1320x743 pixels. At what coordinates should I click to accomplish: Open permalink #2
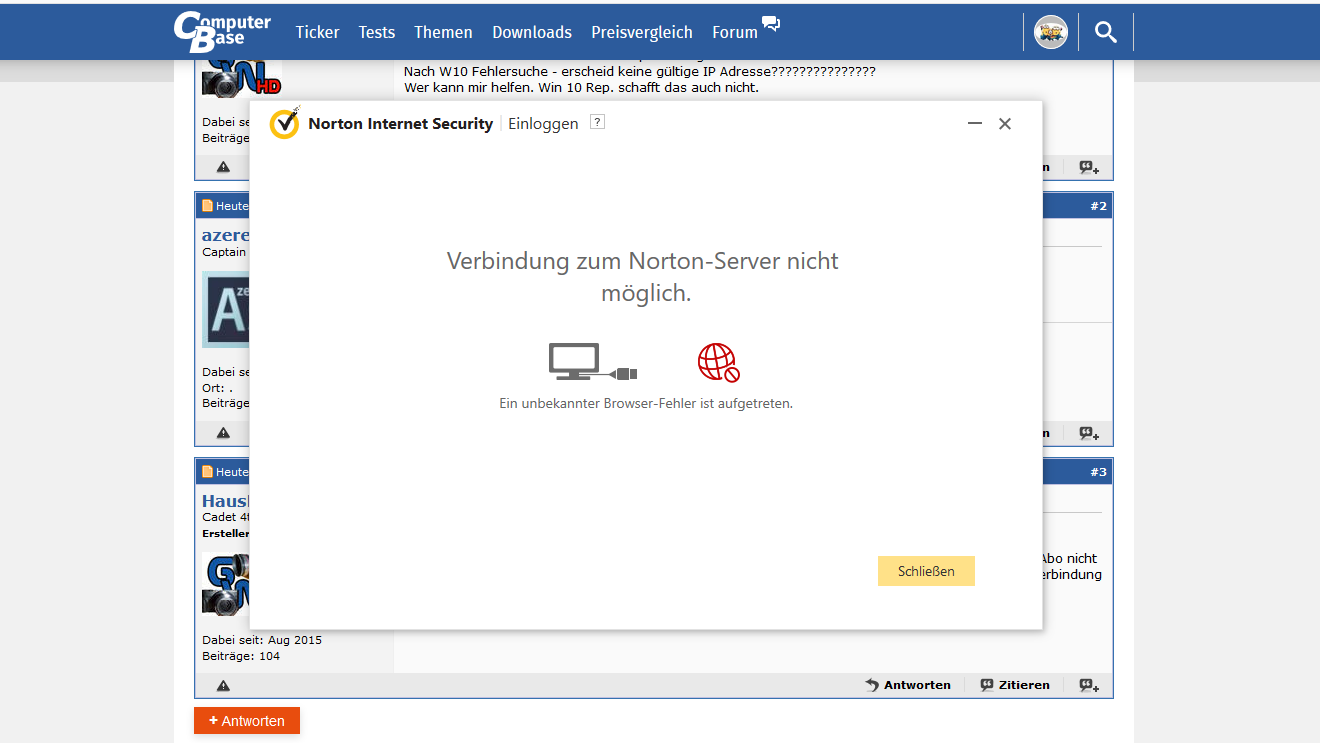pyautogui.click(x=1098, y=206)
